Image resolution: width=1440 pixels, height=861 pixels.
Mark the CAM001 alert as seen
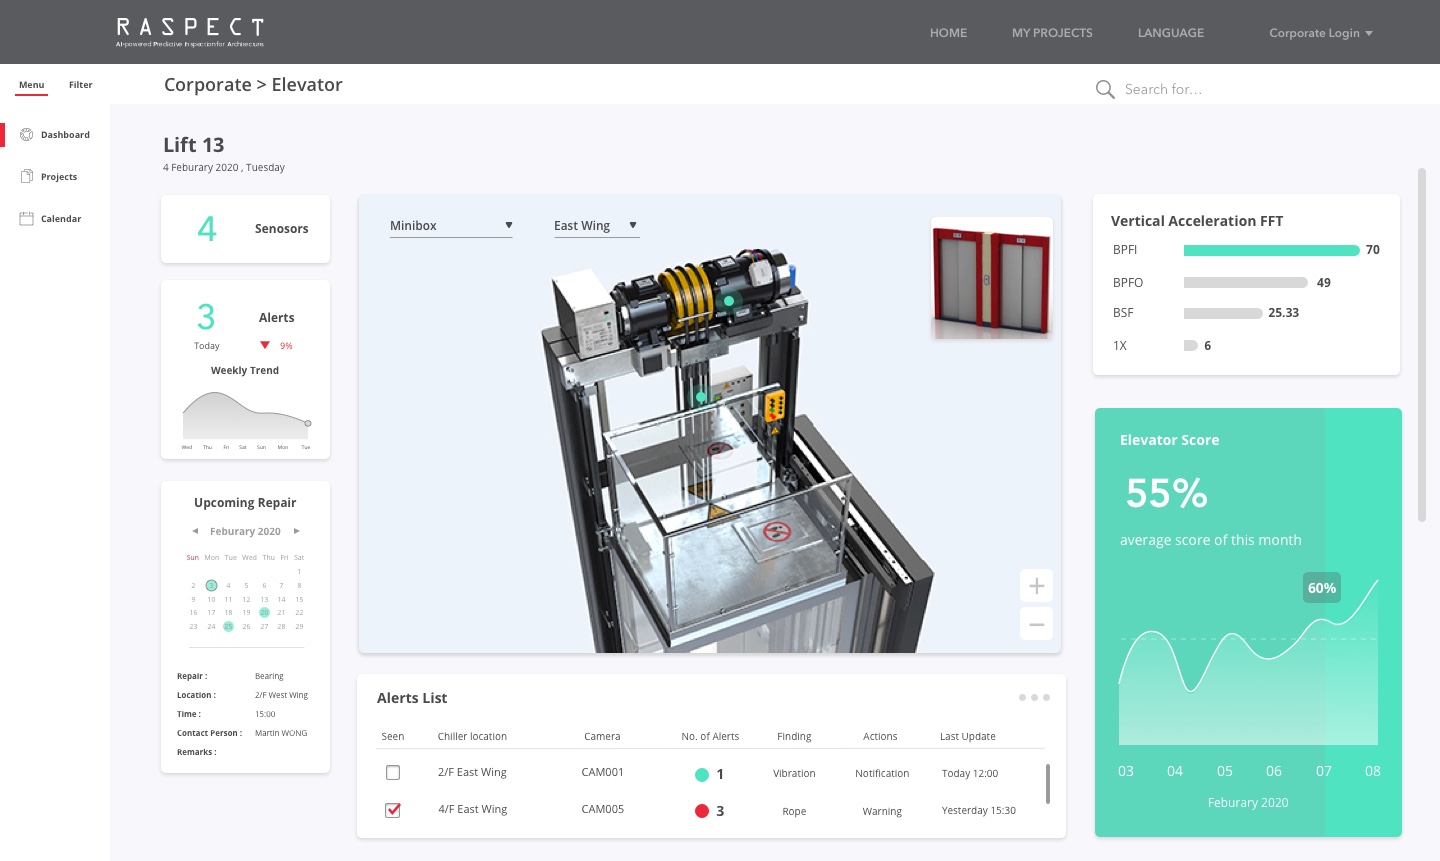pyautogui.click(x=393, y=772)
